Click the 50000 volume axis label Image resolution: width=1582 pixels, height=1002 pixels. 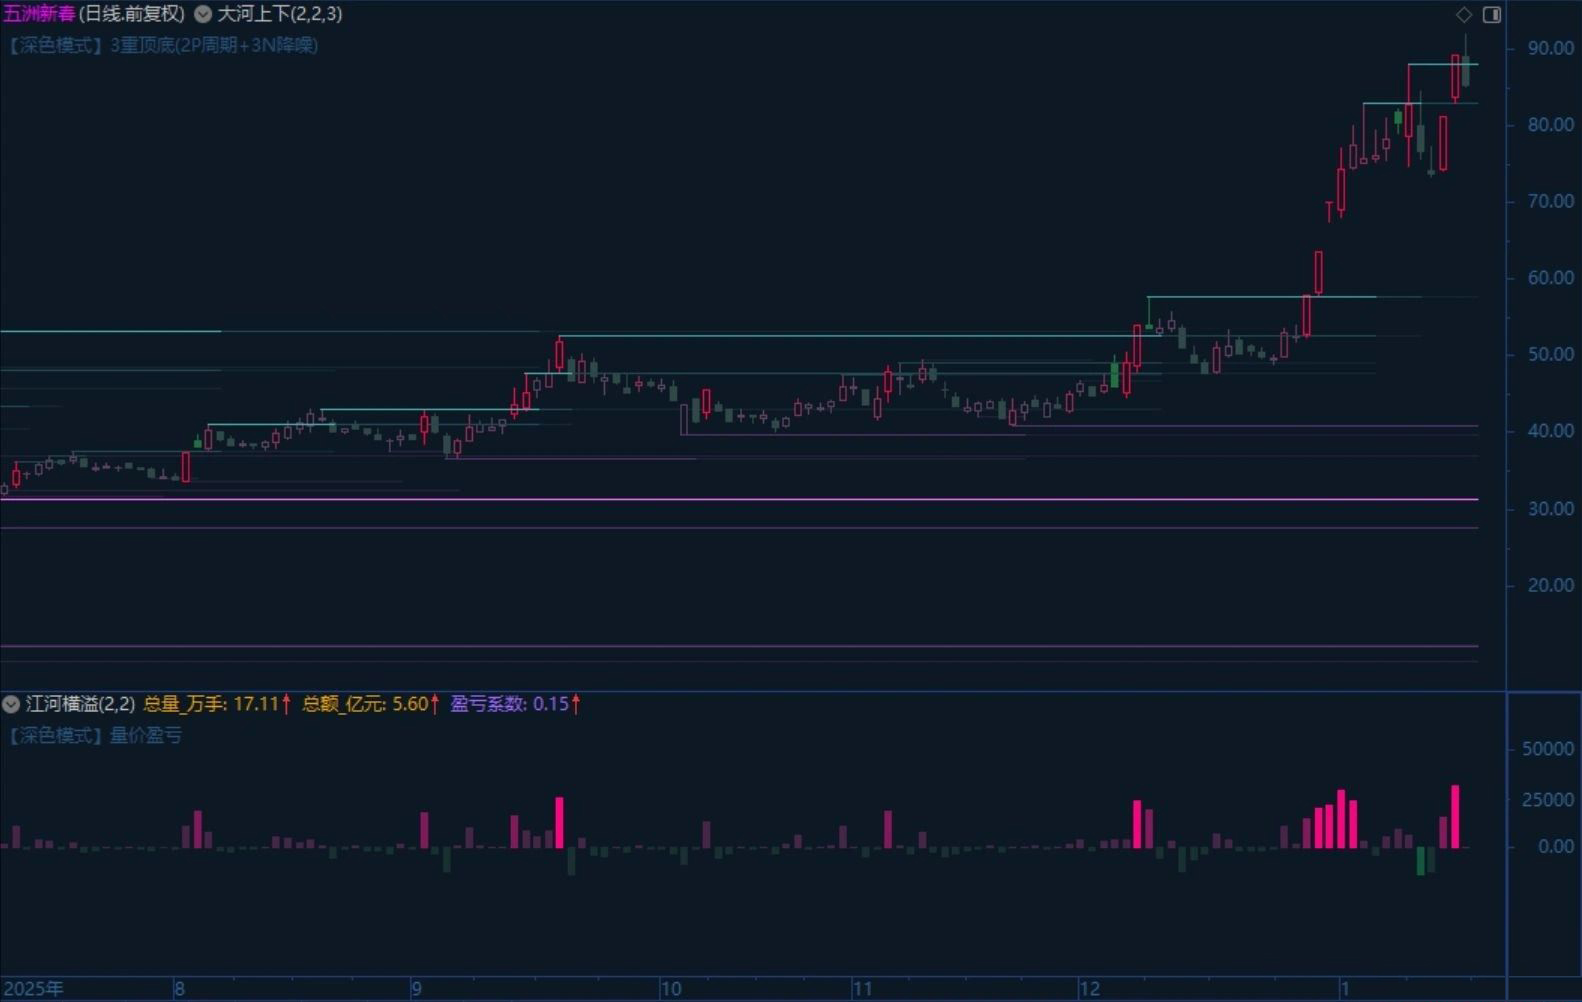click(1548, 749)
